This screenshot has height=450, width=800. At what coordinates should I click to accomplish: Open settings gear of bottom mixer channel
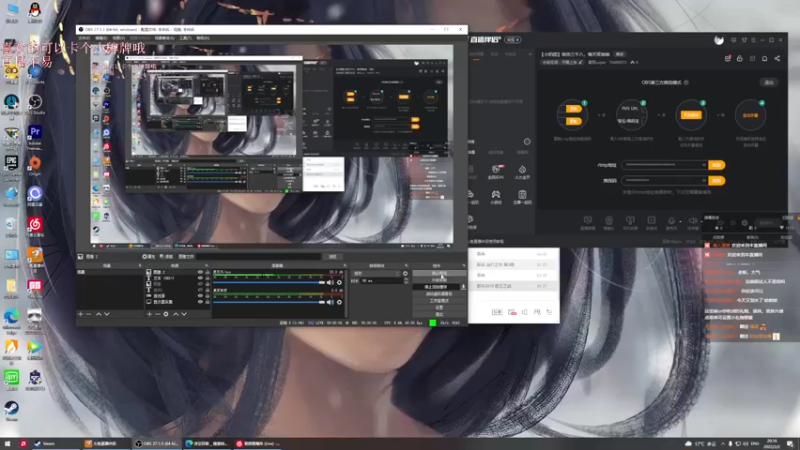pos(339,302)
